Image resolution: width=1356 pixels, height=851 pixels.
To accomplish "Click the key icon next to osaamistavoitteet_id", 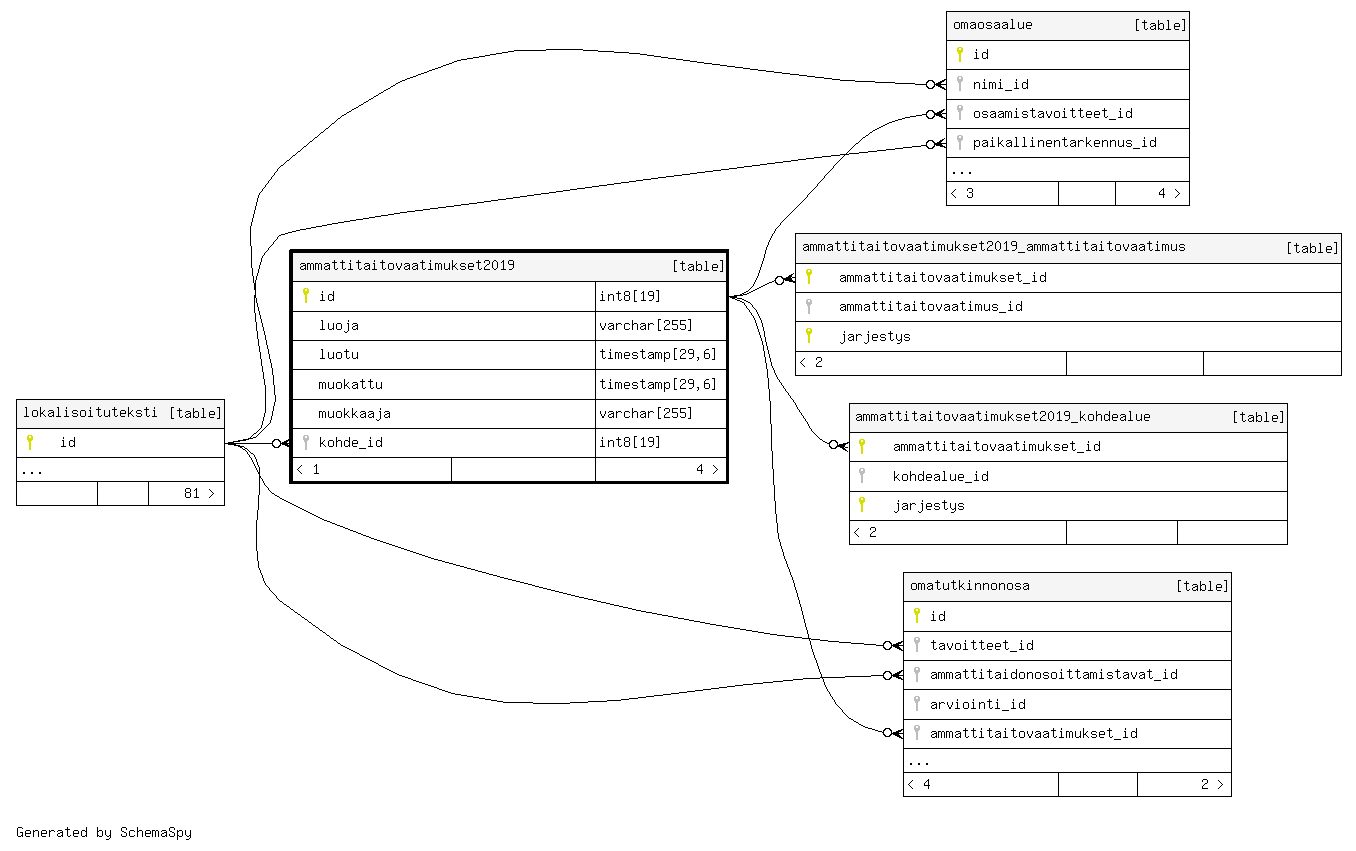I will [x=960, y=113].
